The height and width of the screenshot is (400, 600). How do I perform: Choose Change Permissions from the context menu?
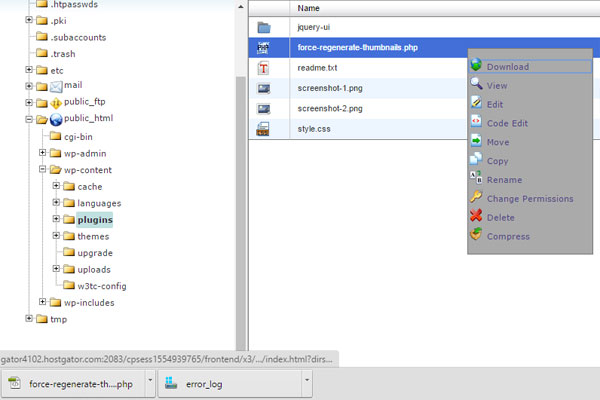tap(530, 199)
